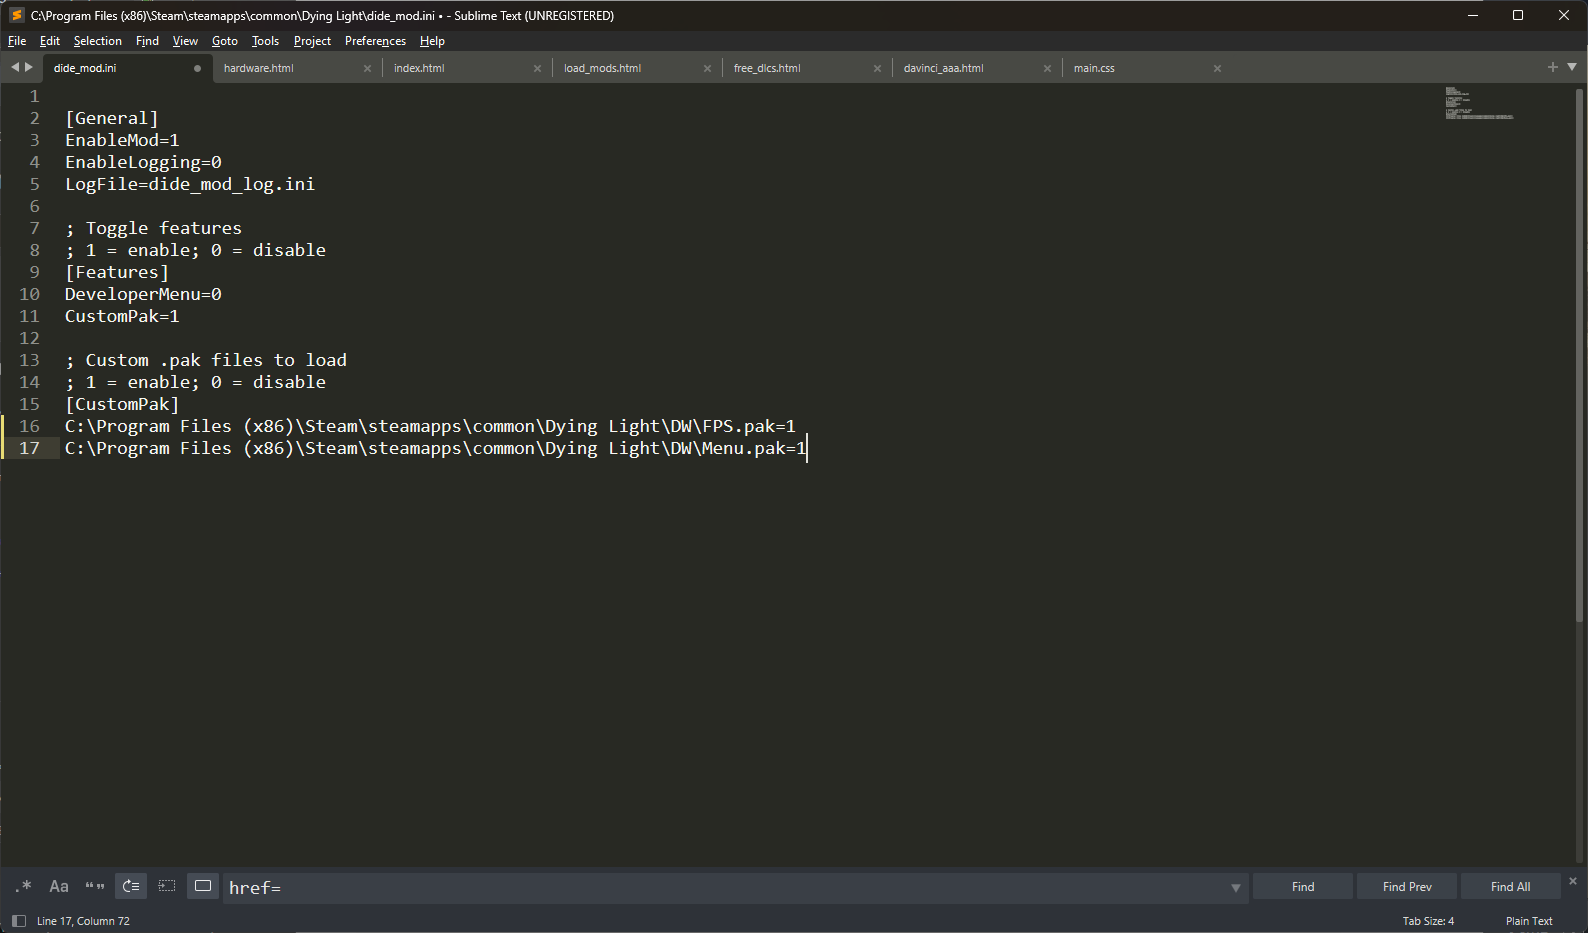Close the davinci_aaa.html tab
This screenshot has width=1588, height=933.
pos(1047,69)
